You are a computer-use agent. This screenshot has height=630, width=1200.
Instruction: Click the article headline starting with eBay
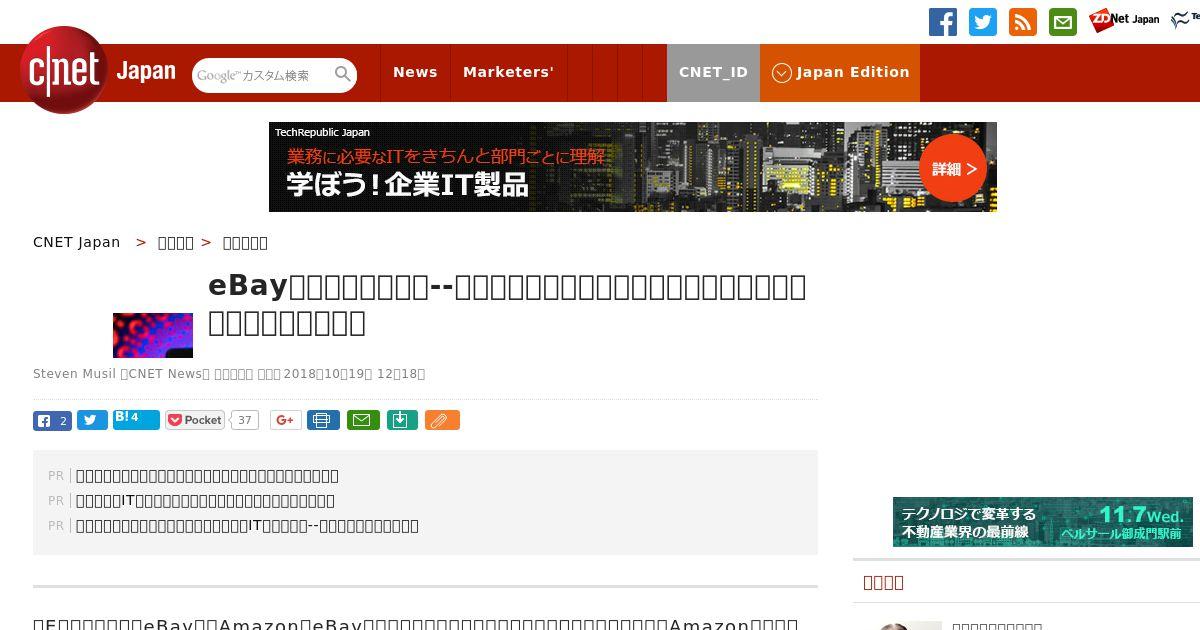pos(507,304)
